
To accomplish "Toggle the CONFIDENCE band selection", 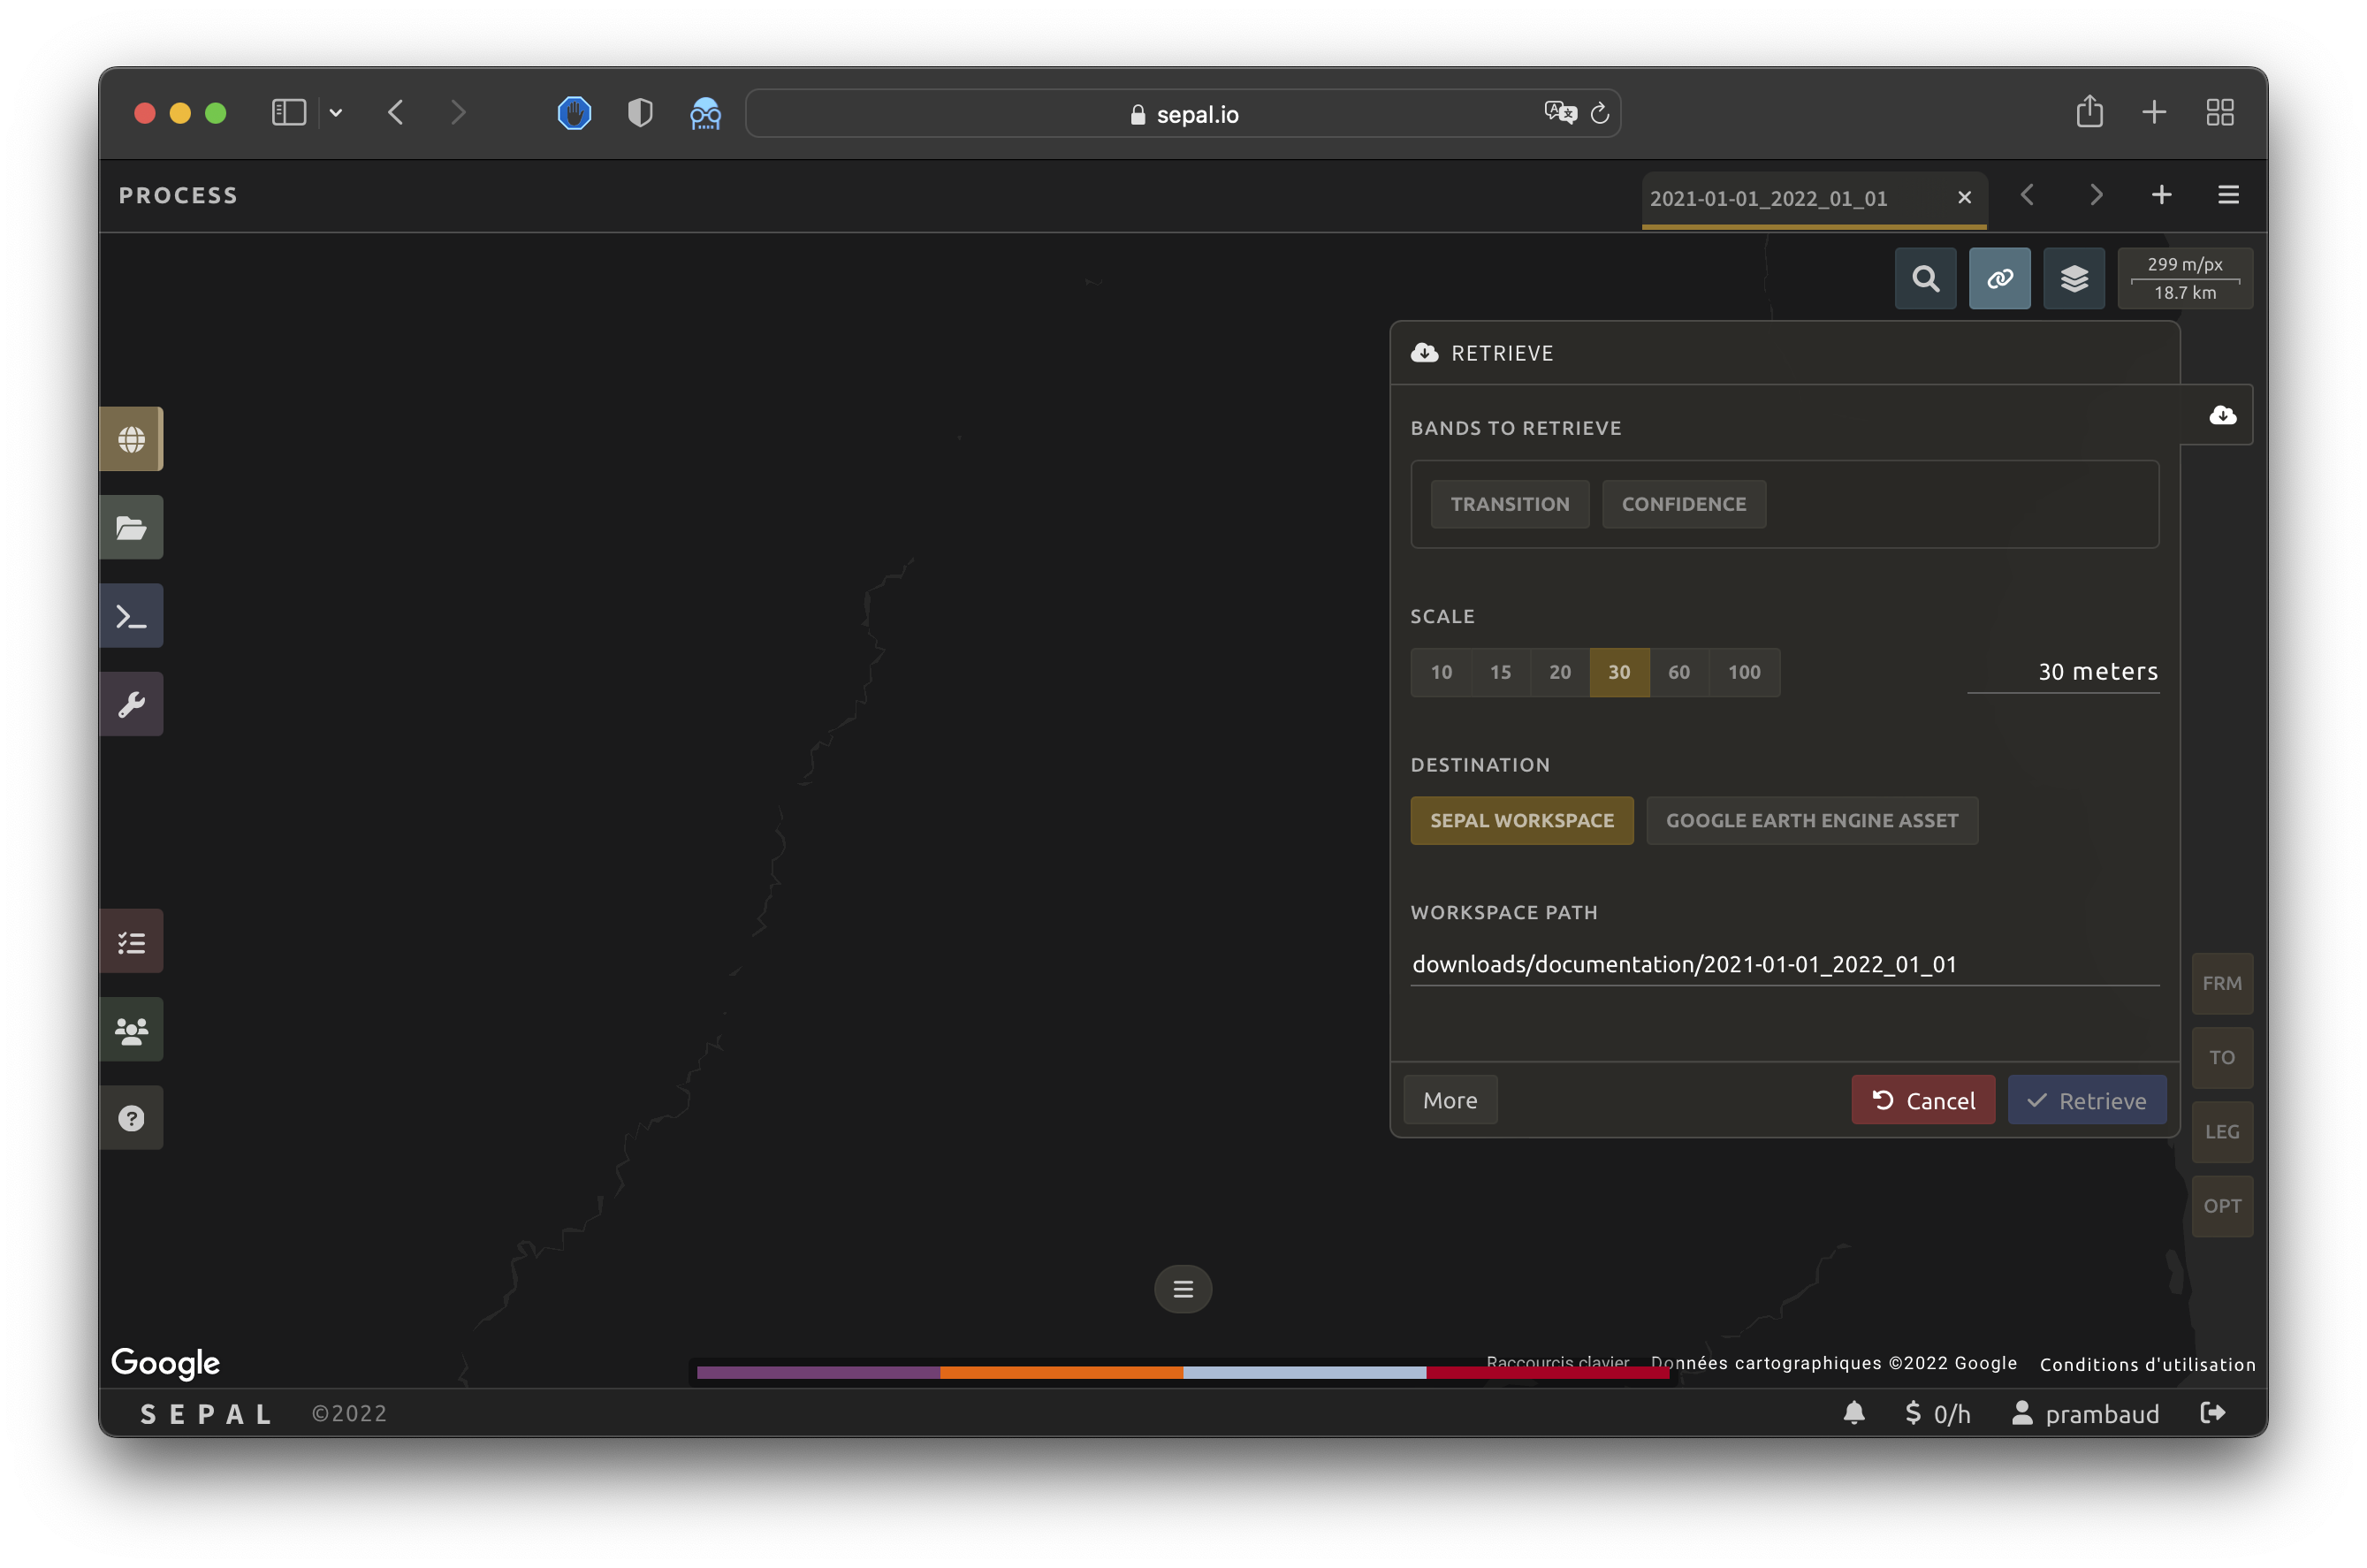I will coord(1683,504).
